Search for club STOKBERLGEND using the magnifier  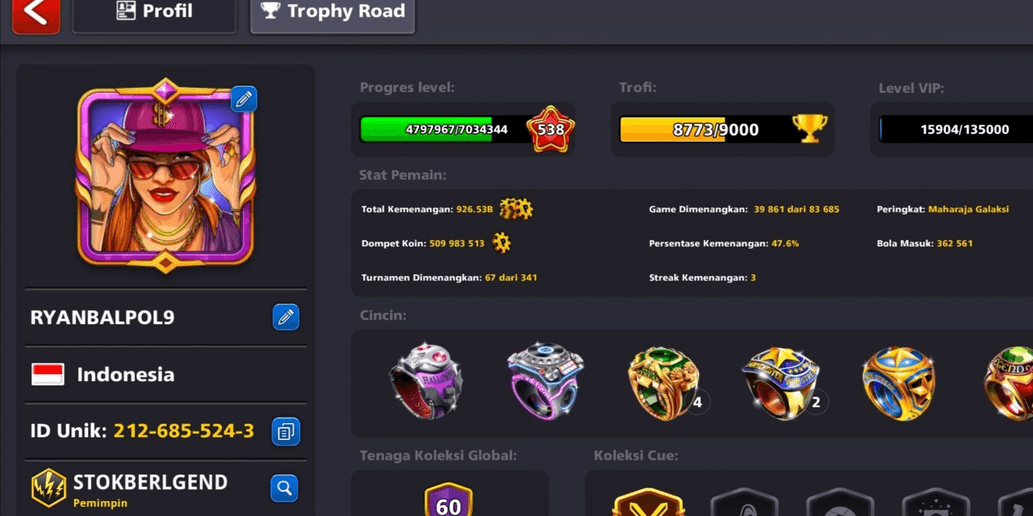(284, 488)
